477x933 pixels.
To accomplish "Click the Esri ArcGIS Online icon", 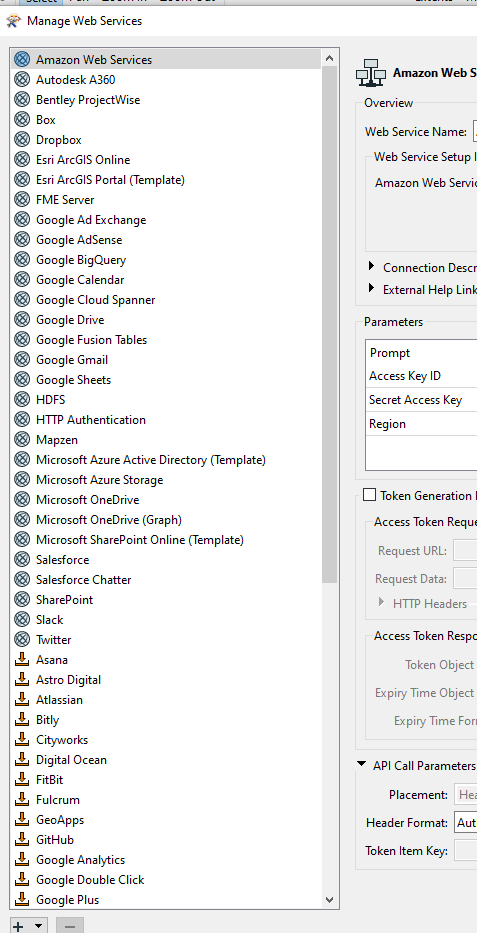I will [x=22, y=159].
